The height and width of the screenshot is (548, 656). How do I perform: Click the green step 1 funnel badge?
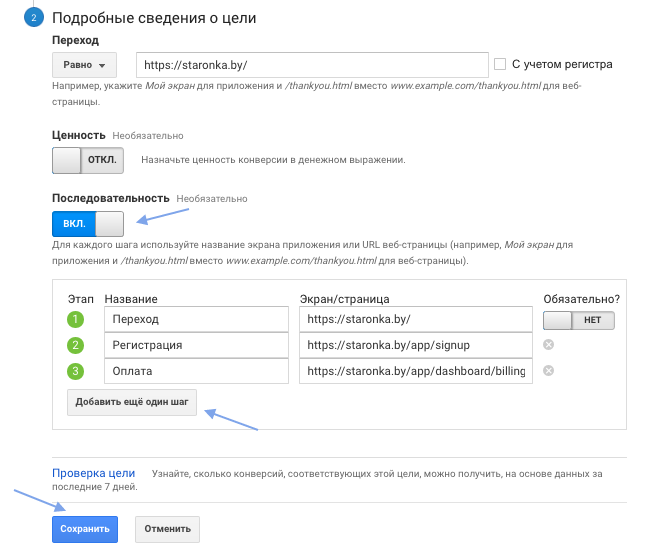click(74, 320)
